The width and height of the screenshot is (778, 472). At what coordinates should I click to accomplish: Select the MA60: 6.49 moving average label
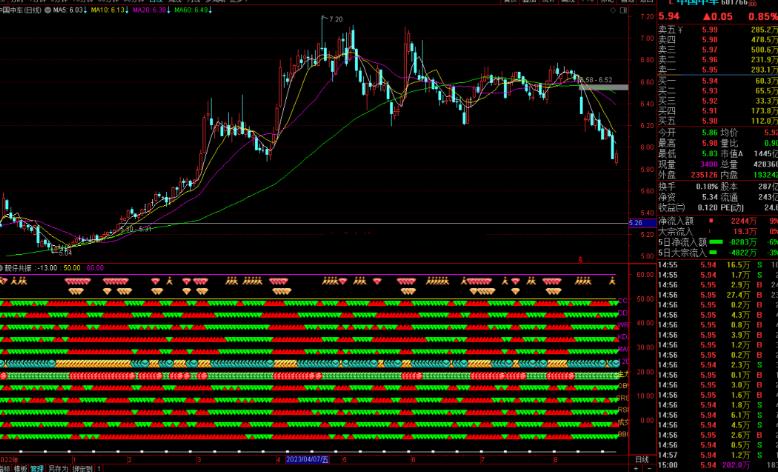pos(193,10)
